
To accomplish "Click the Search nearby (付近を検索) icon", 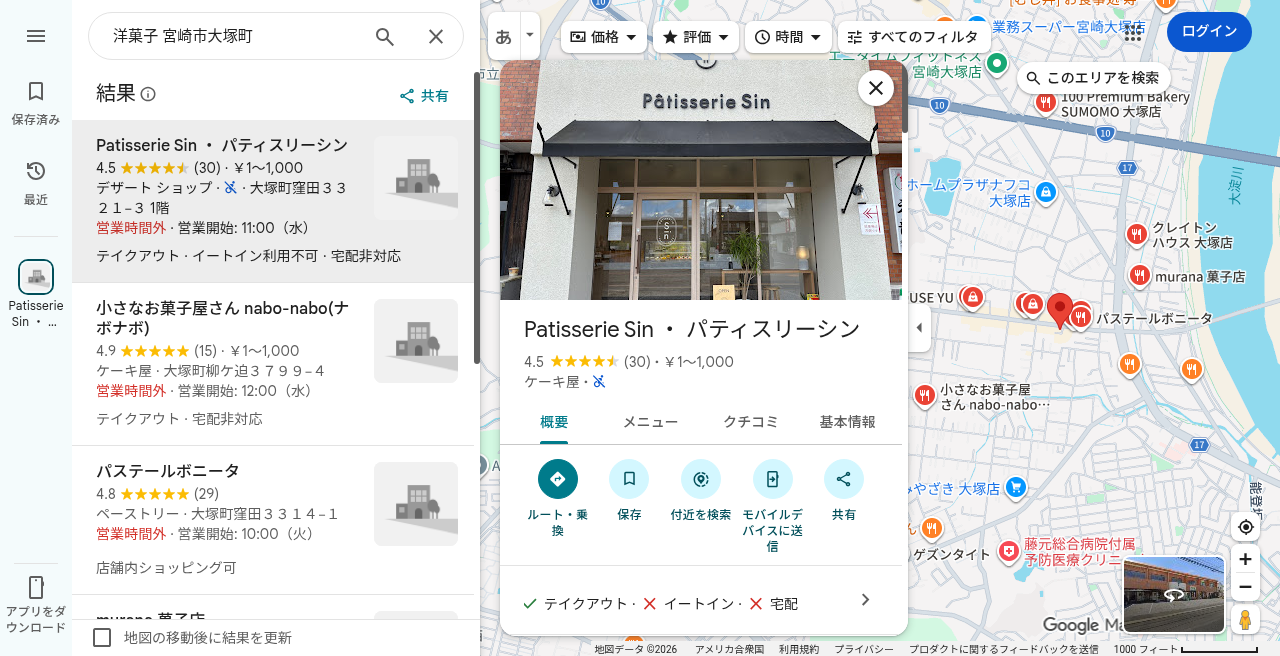I will point(701,479).
